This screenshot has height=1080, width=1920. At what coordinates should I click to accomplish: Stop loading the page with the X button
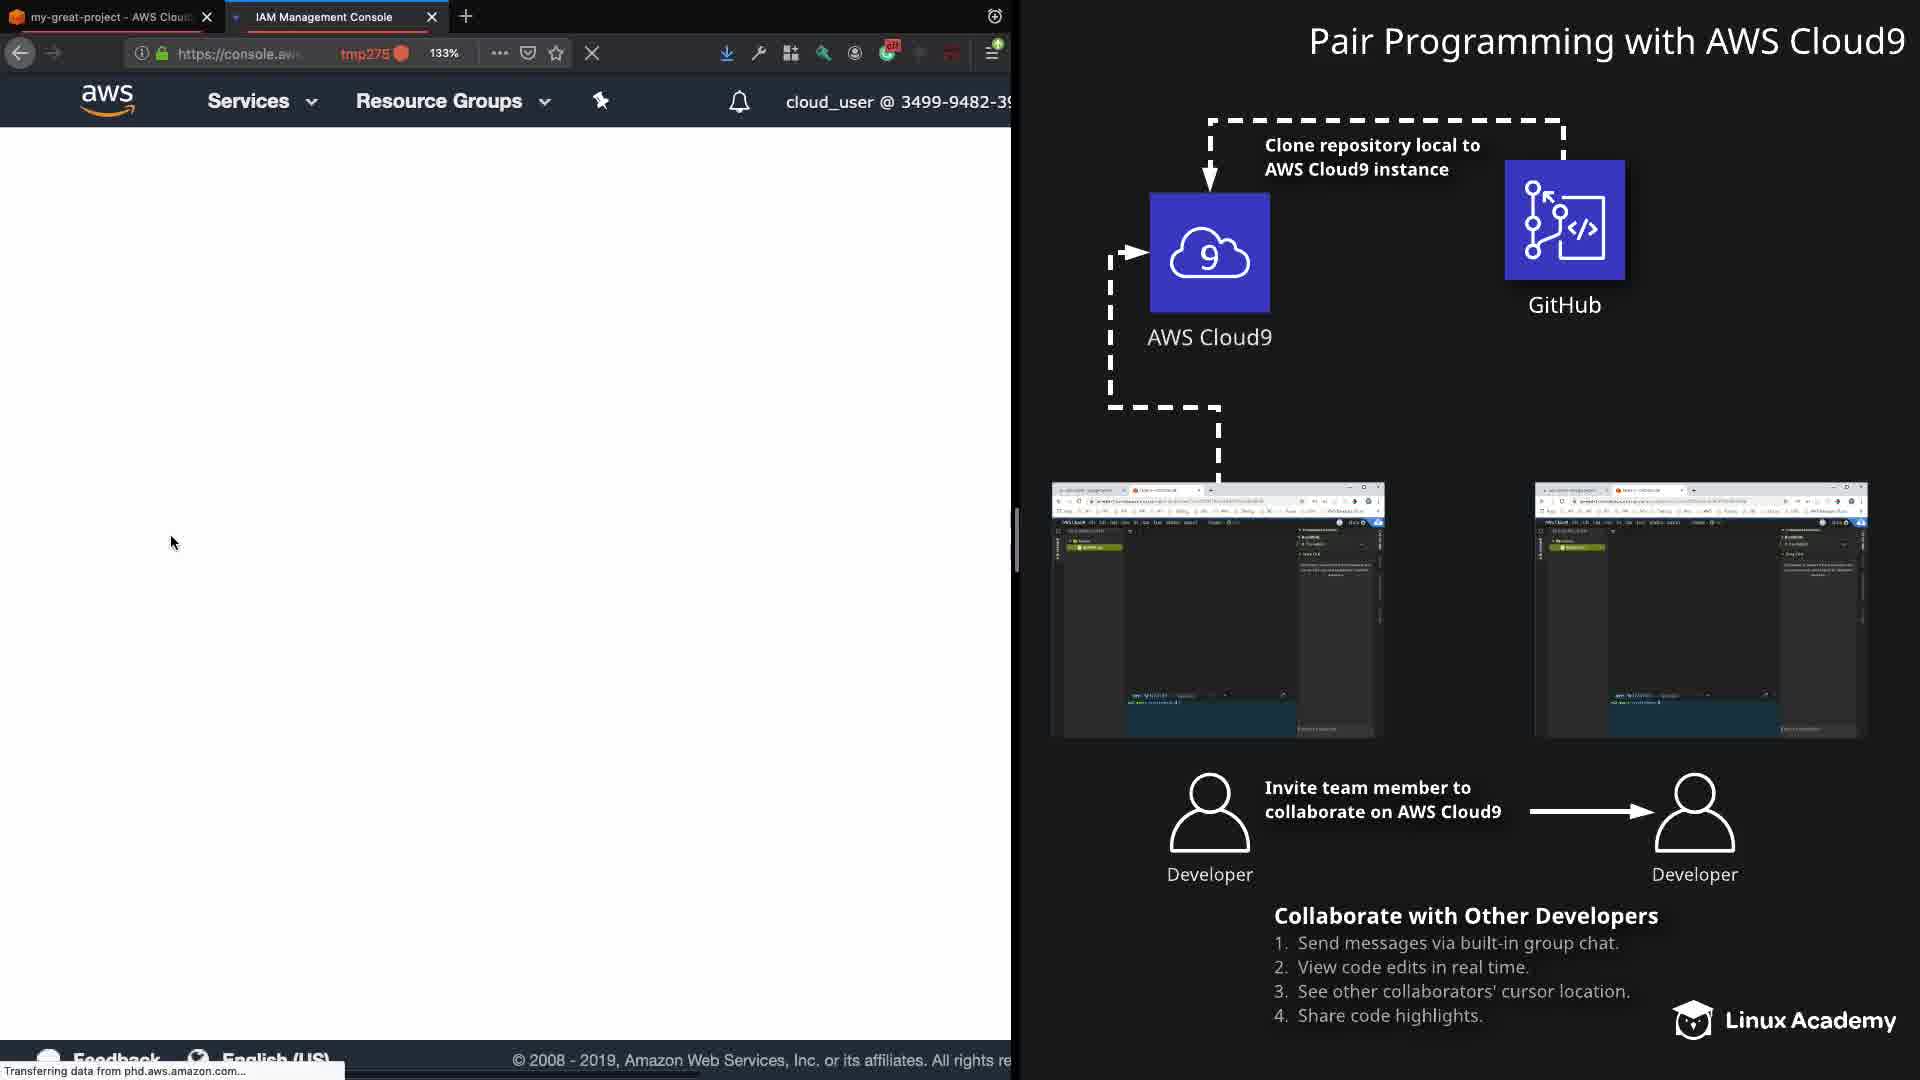pyautogui.click(x=592, y=53)
